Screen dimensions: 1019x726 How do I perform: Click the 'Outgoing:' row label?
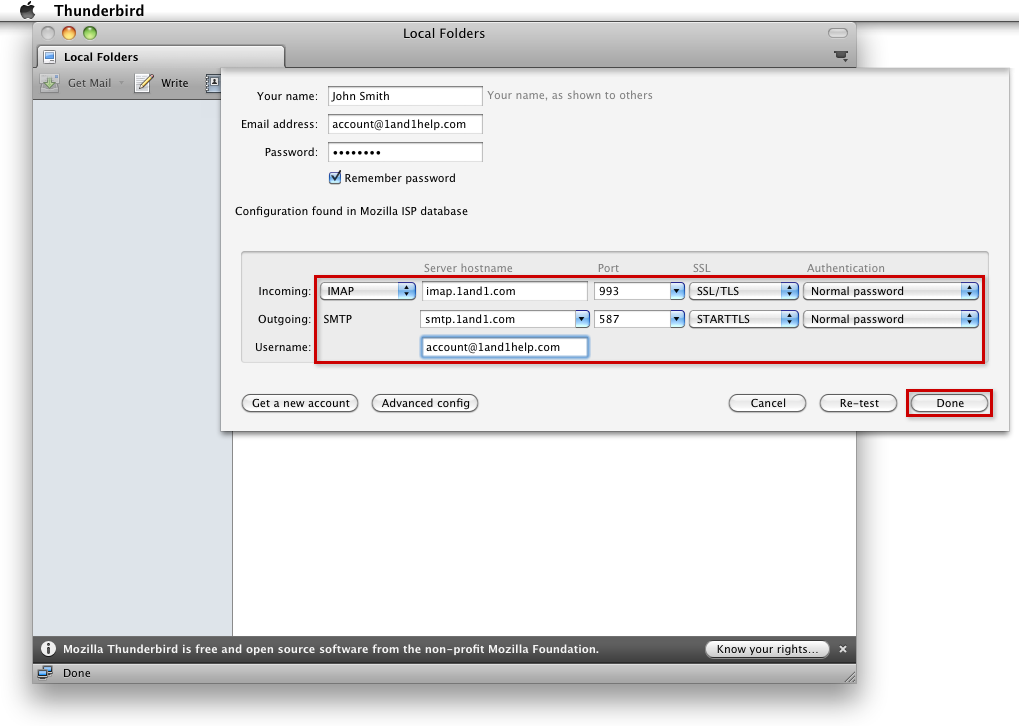[x=284, y=319]
